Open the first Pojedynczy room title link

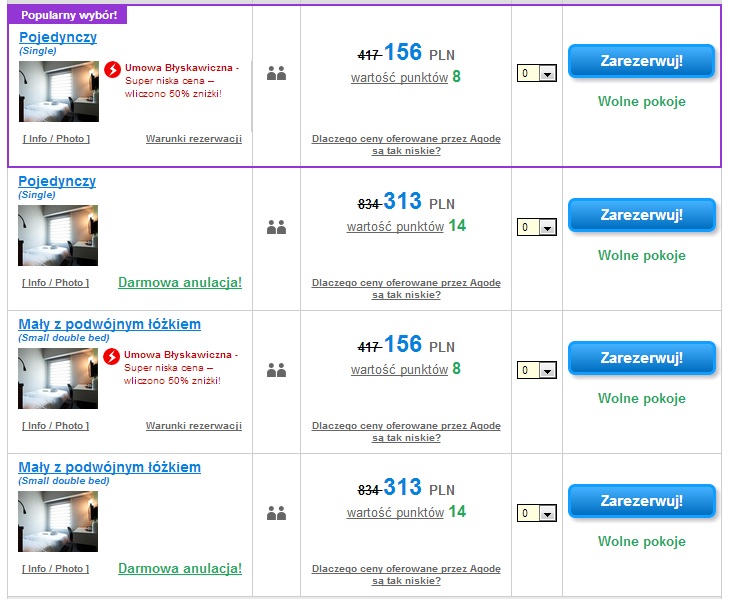[x=58, y=37]
